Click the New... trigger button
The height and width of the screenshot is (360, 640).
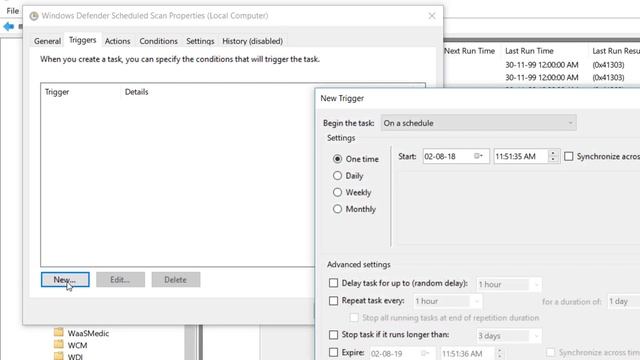(x=65, y=280)
